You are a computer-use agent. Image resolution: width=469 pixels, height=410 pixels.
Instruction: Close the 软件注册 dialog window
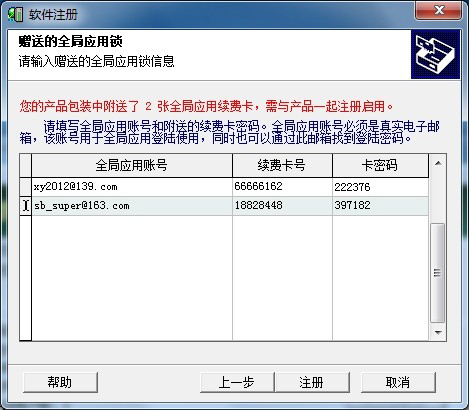[438, 10]
